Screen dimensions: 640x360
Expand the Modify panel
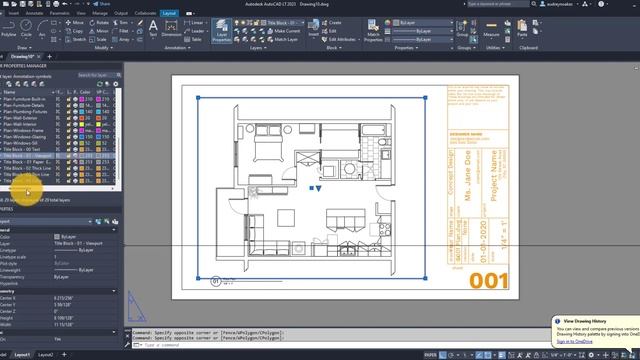104,48
